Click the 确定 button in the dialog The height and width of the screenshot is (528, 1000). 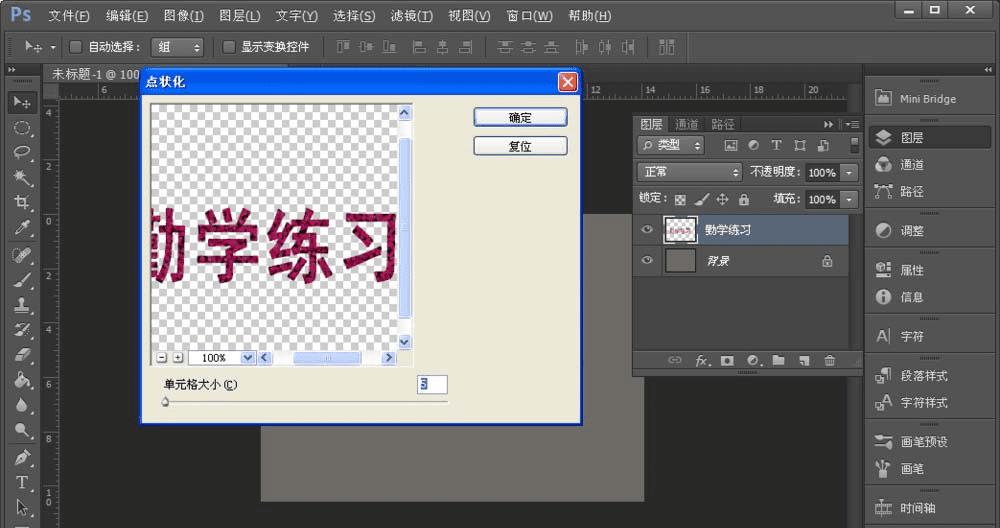(x=520, y=117)
